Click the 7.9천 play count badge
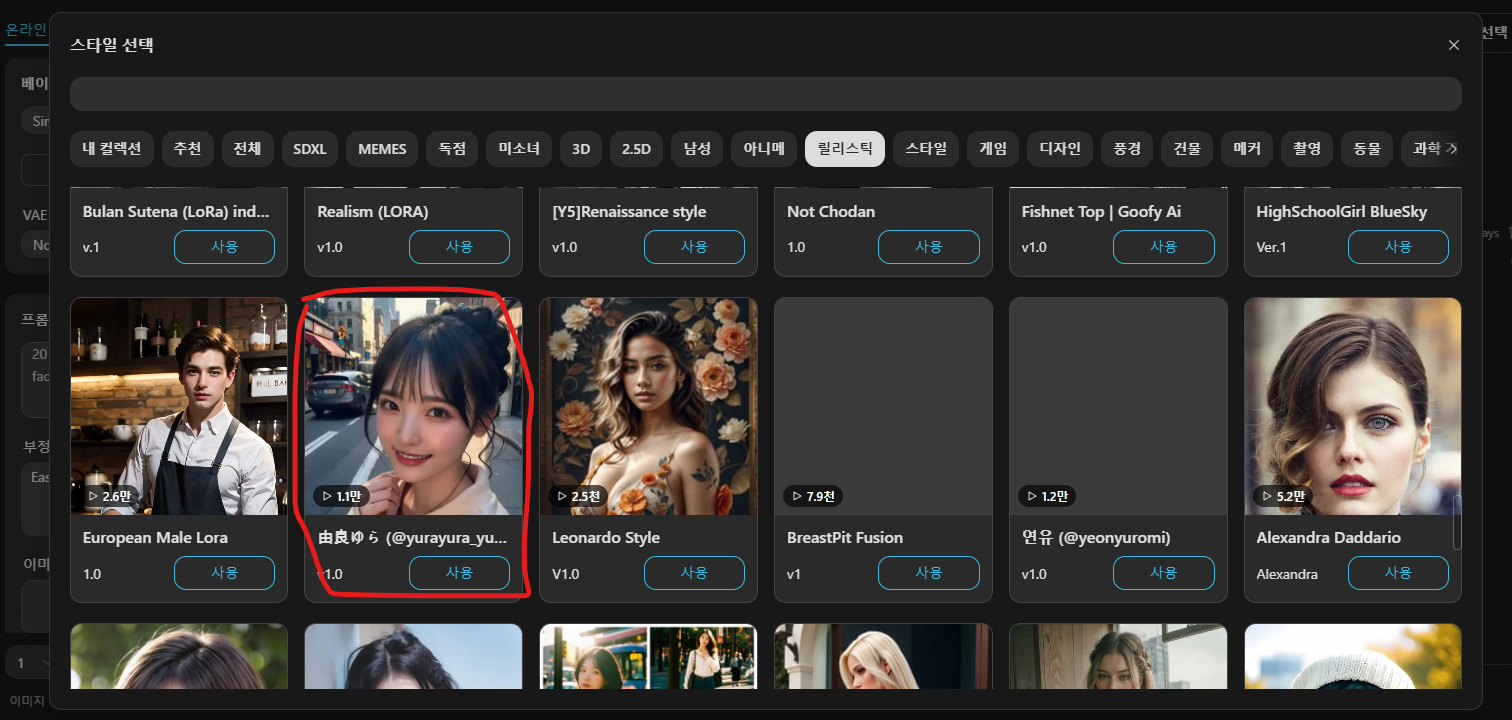Screen dimensions: 1512x720 814,496
